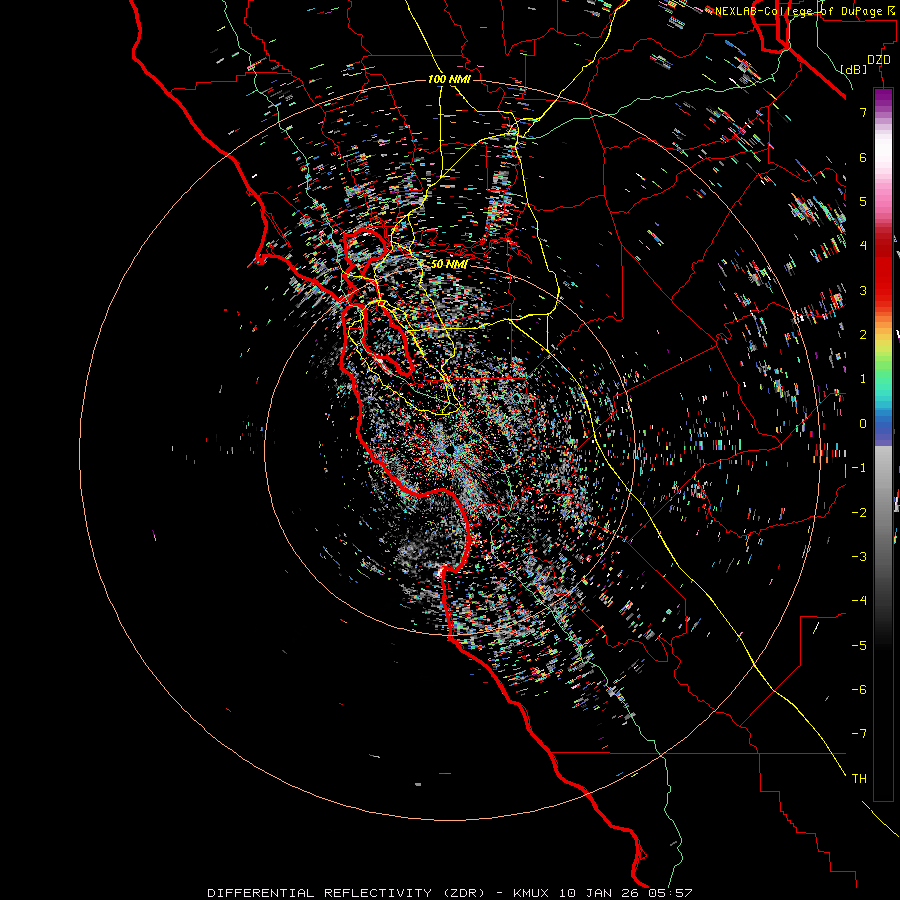Click the "[dB]" unit label
The width and height of the screenshot is (900, 900).
(x=854, y=69)
